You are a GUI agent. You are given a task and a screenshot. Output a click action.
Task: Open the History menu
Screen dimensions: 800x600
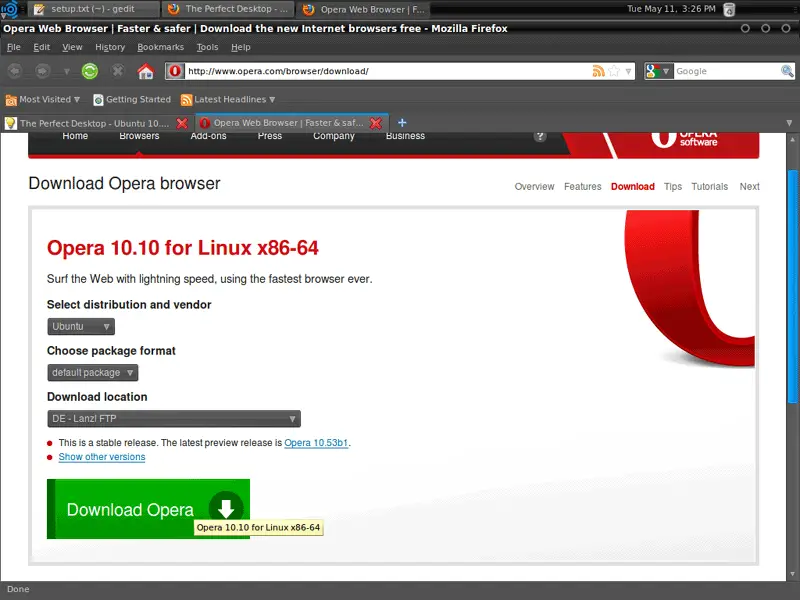110,47
